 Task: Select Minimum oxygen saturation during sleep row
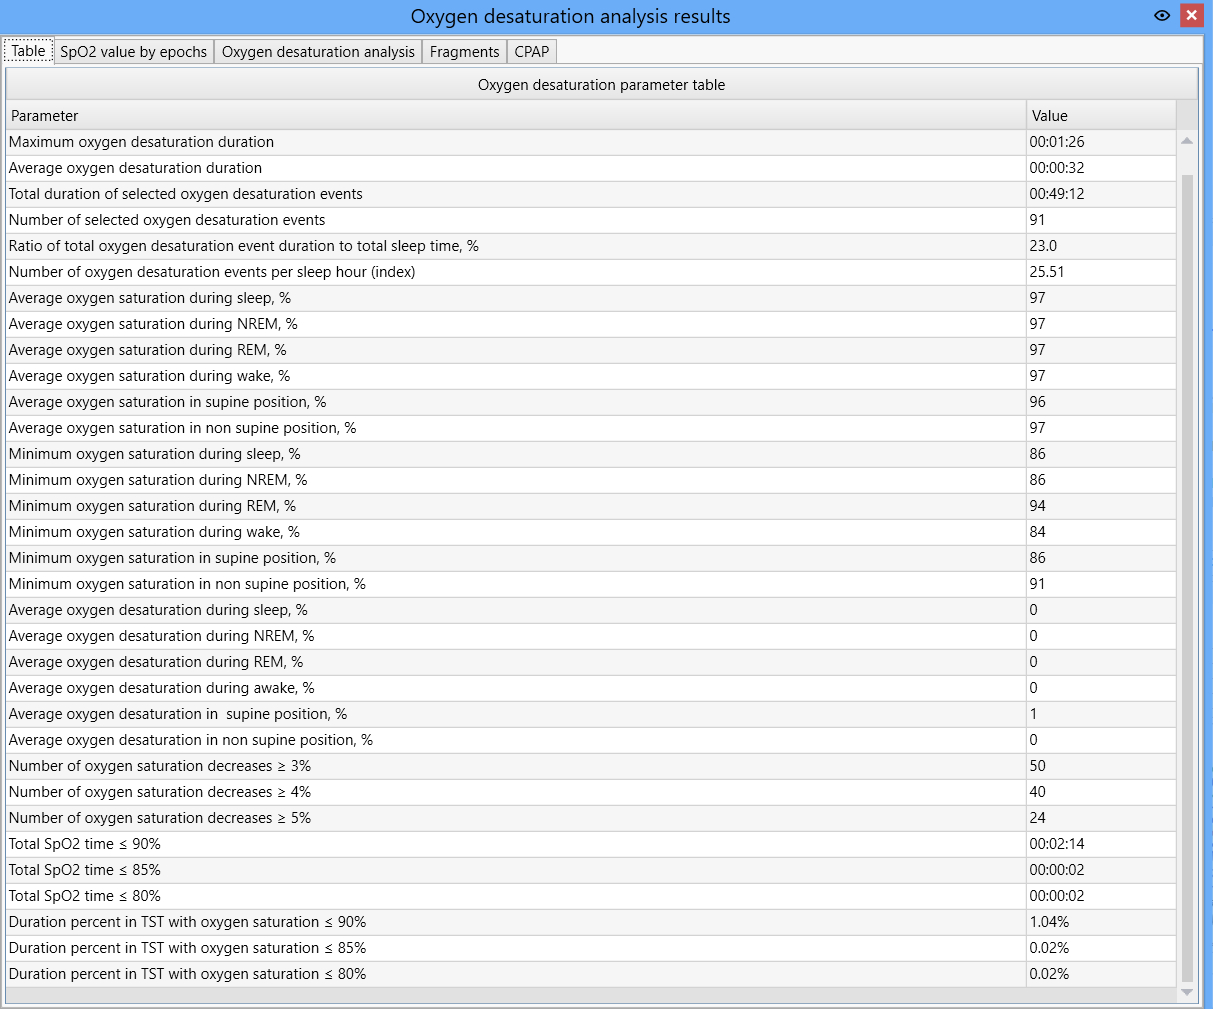point(591,454)
